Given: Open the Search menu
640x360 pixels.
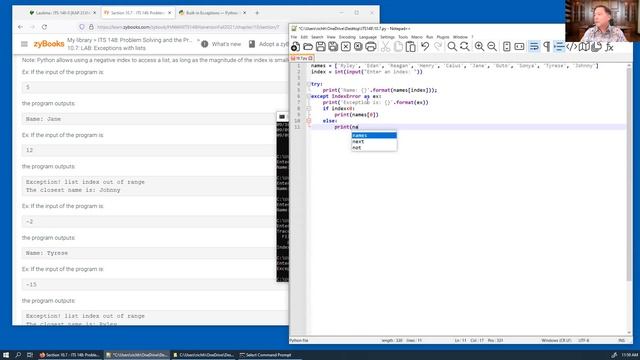Looking at the screenshot, I should (x=317, y=37).
